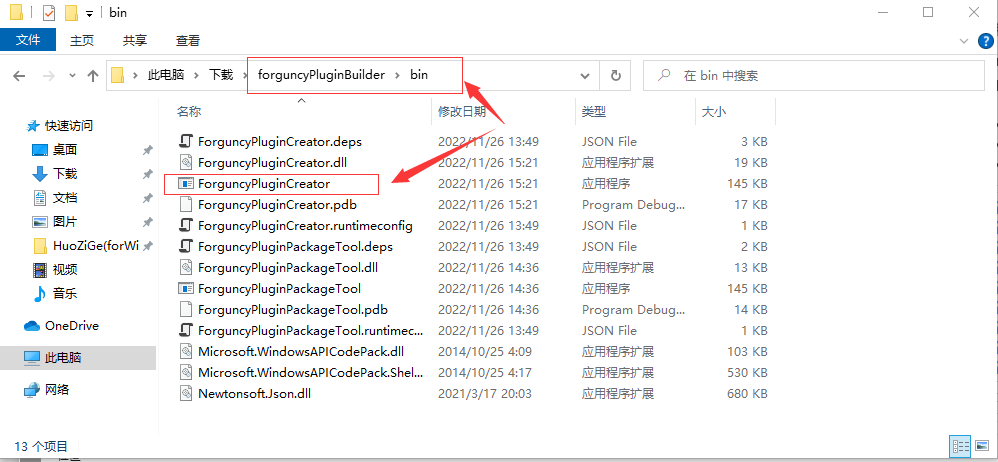Viewport: 998px width, 462px height.
Task: Select the file Microsoft.WindowsAPICodePack.Shel...
Action: [310, 372]
